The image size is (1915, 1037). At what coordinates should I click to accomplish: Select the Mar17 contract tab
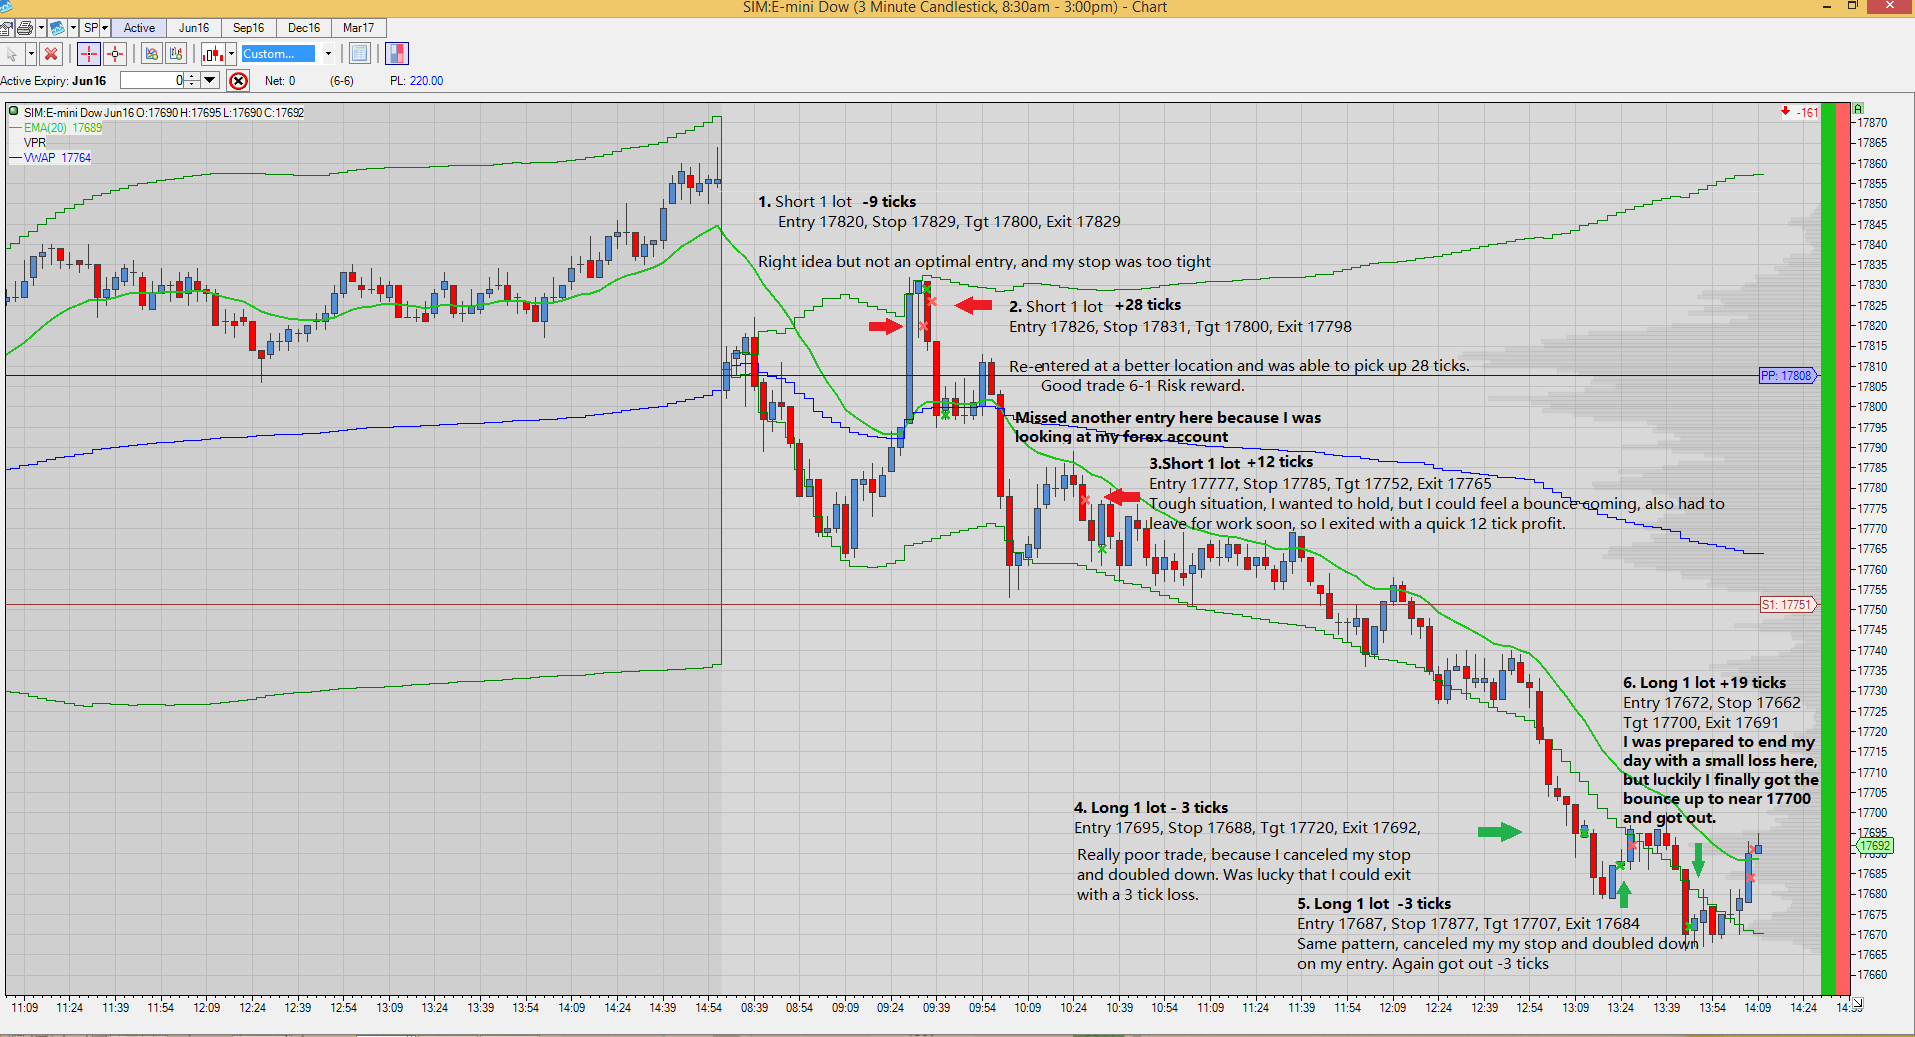(359, 28)
